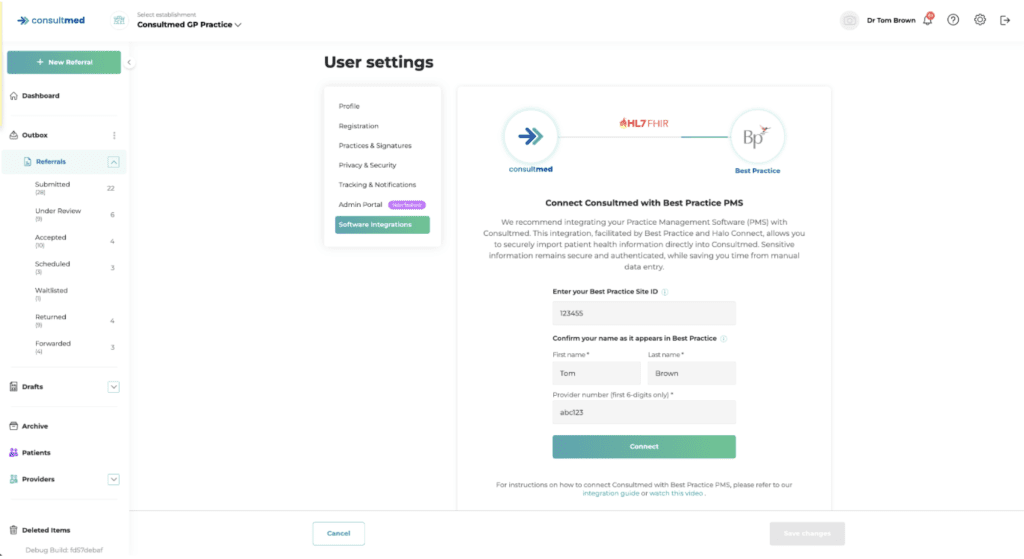Click the Patients people icon

(14, 453)
